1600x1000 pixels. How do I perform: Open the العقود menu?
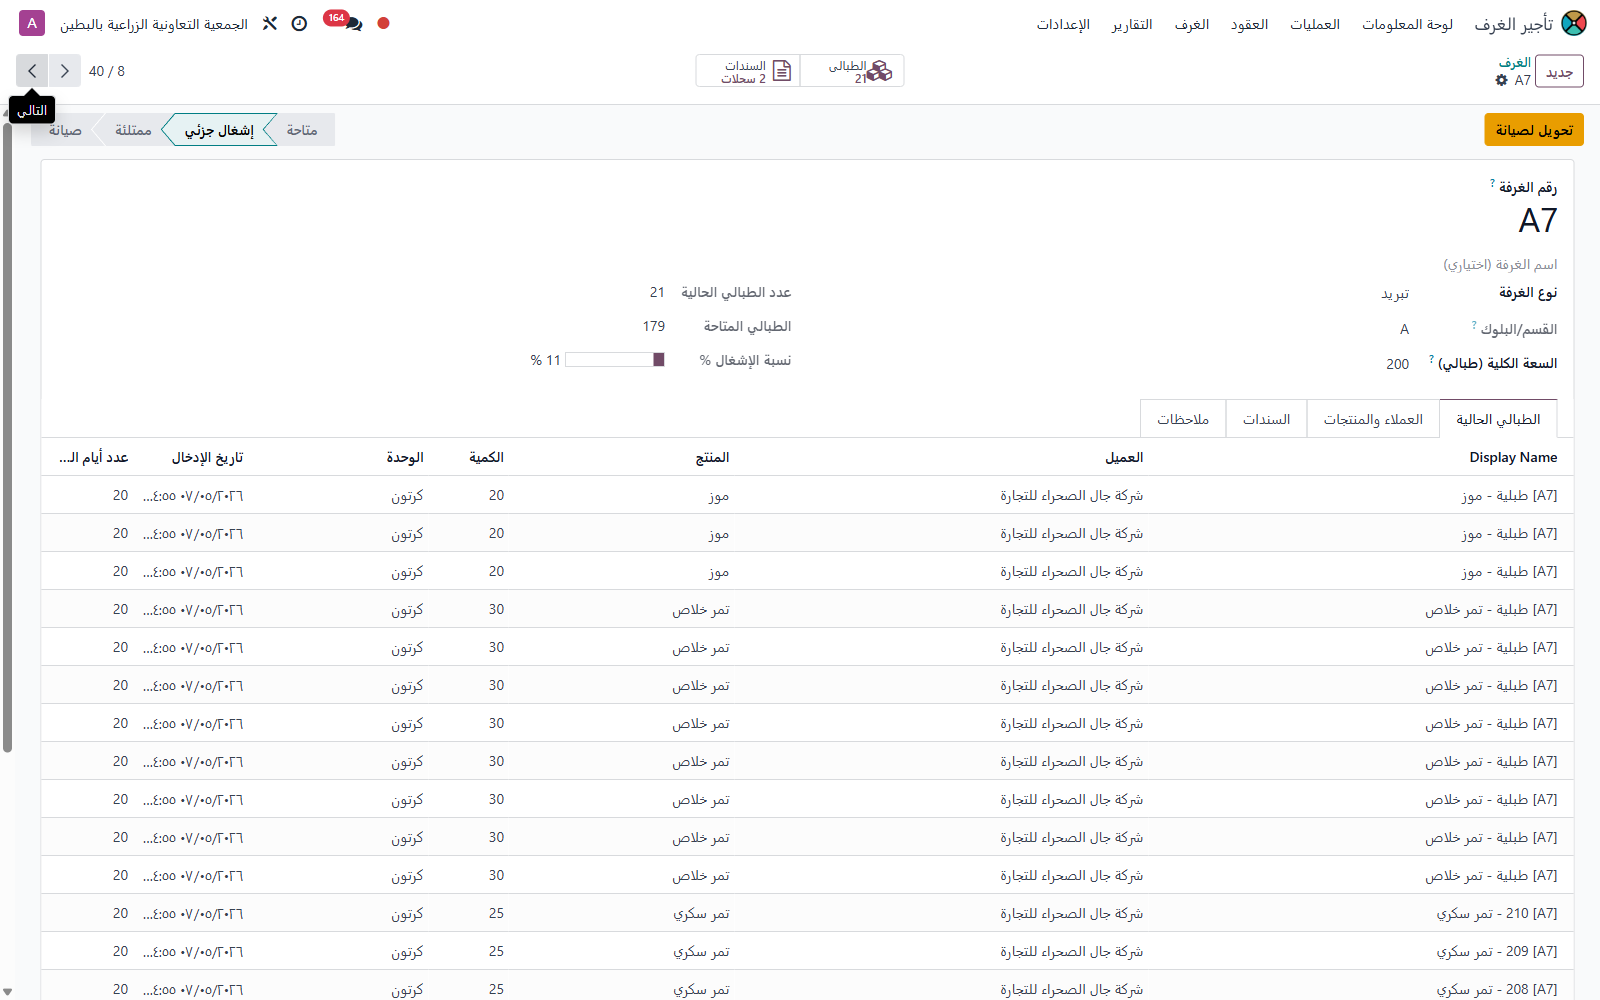(x=1249, y=24)
